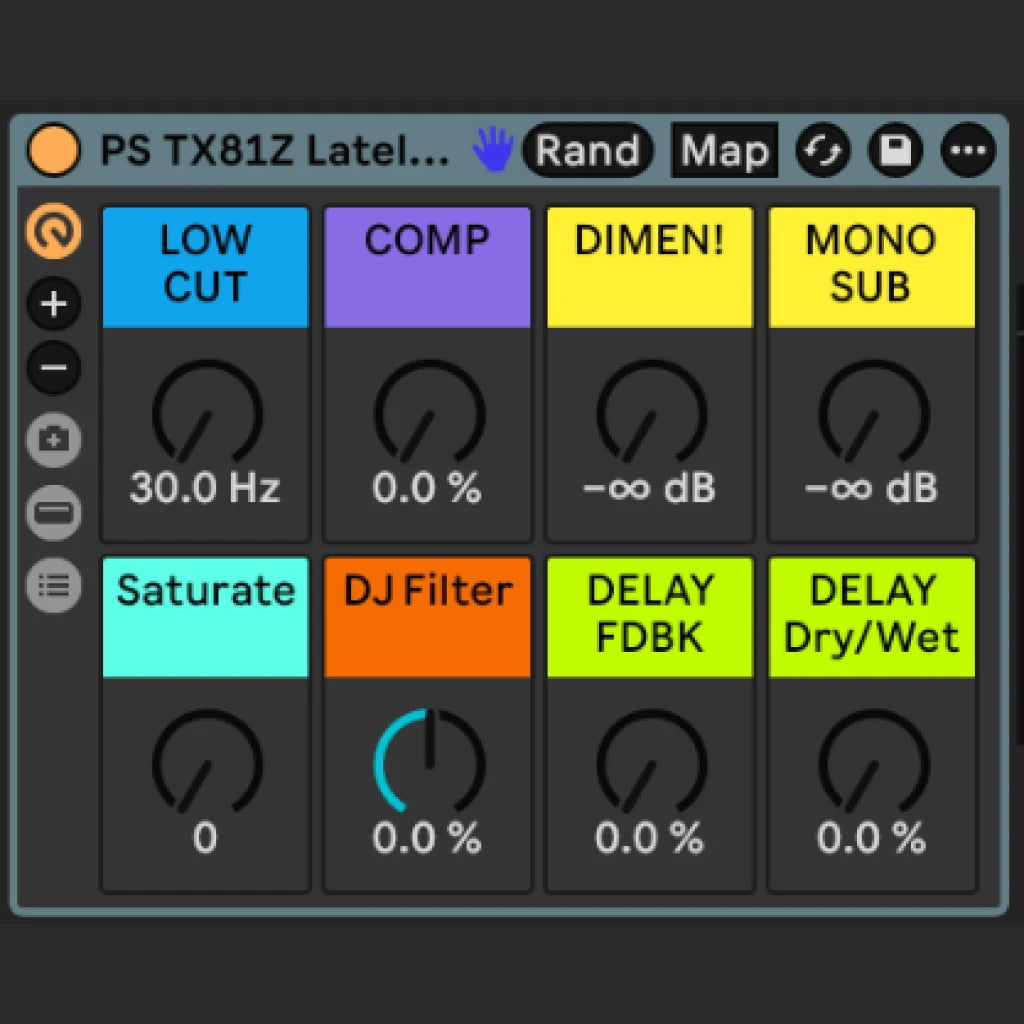Toggle the macro controls view icon
The height and width of the screenshot is (1024, 1024).
54,232
